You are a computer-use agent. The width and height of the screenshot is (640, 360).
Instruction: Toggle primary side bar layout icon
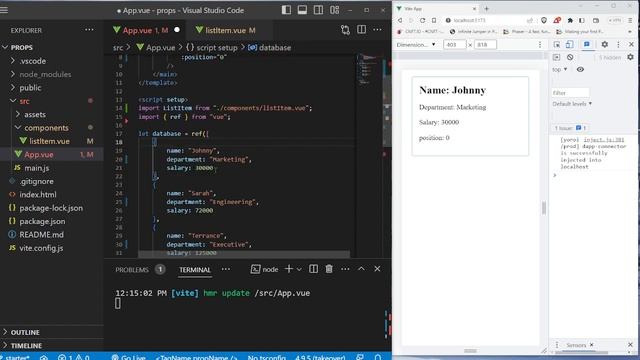click(286, 10)
